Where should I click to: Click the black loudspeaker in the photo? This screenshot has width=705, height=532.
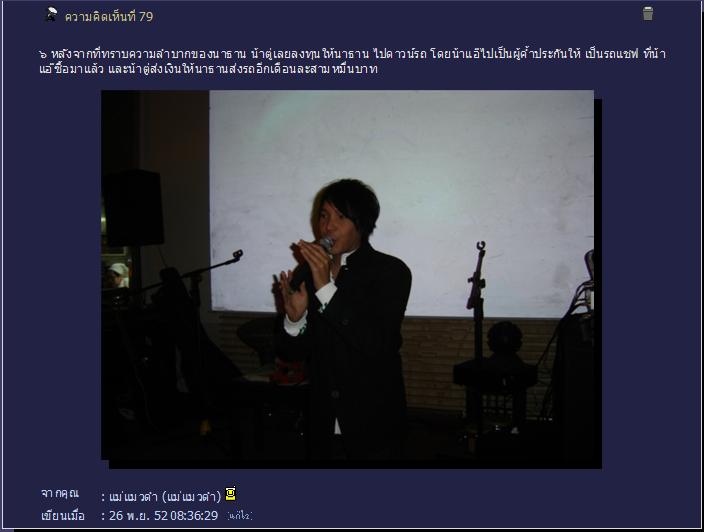pos(133,208)
